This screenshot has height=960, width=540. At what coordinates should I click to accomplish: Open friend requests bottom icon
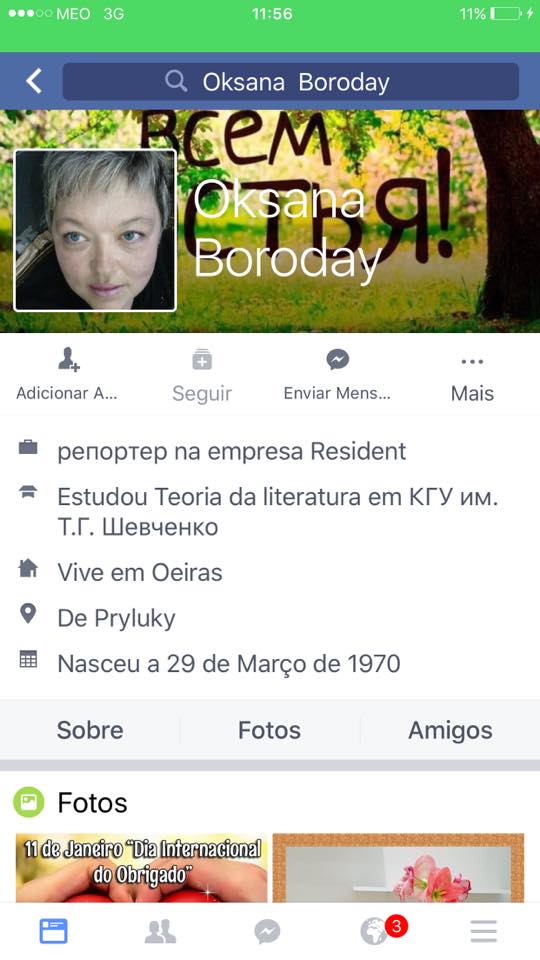(x=160, y=932)
